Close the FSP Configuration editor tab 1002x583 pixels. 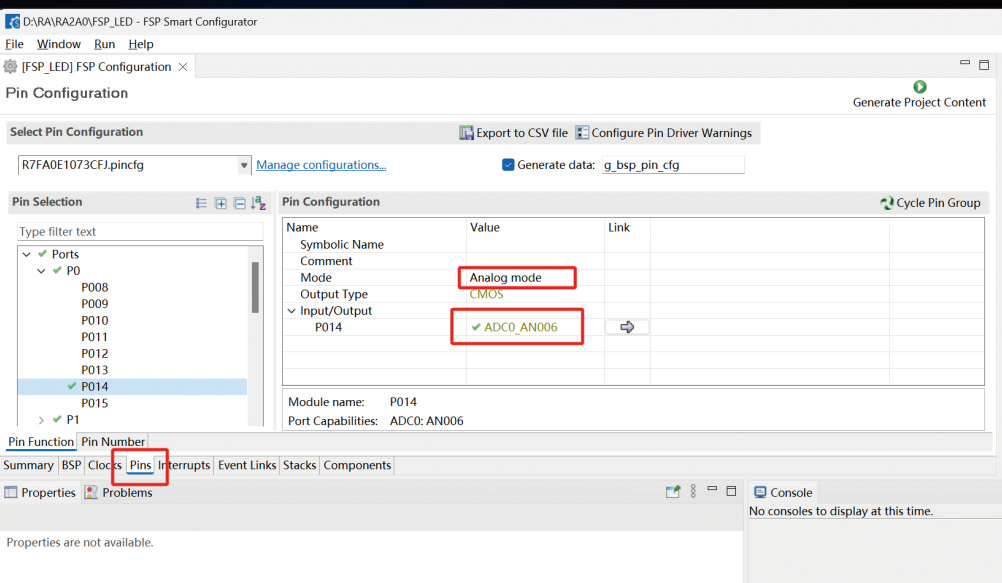tap(183, 66)
